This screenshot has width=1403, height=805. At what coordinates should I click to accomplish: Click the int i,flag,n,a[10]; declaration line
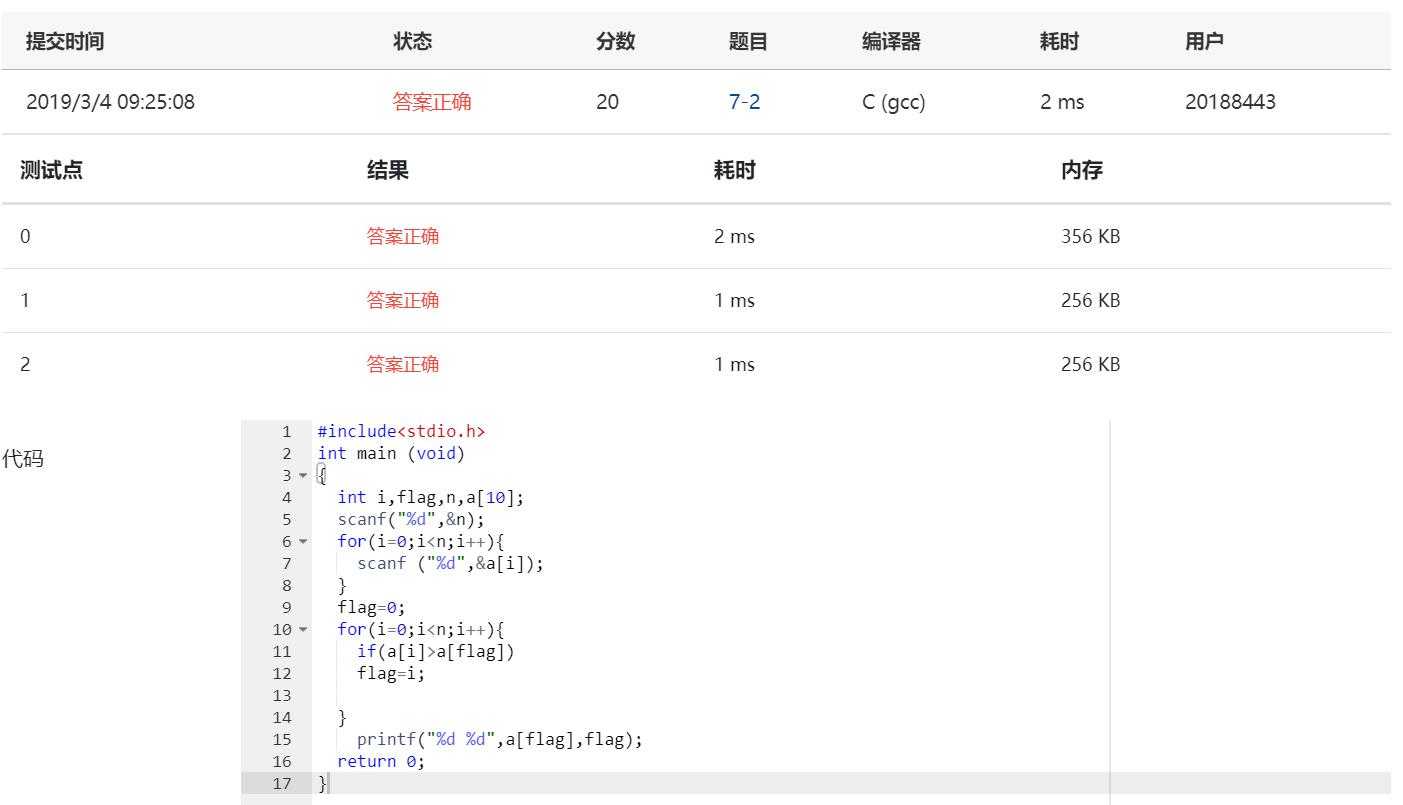(x=430, y=497)
